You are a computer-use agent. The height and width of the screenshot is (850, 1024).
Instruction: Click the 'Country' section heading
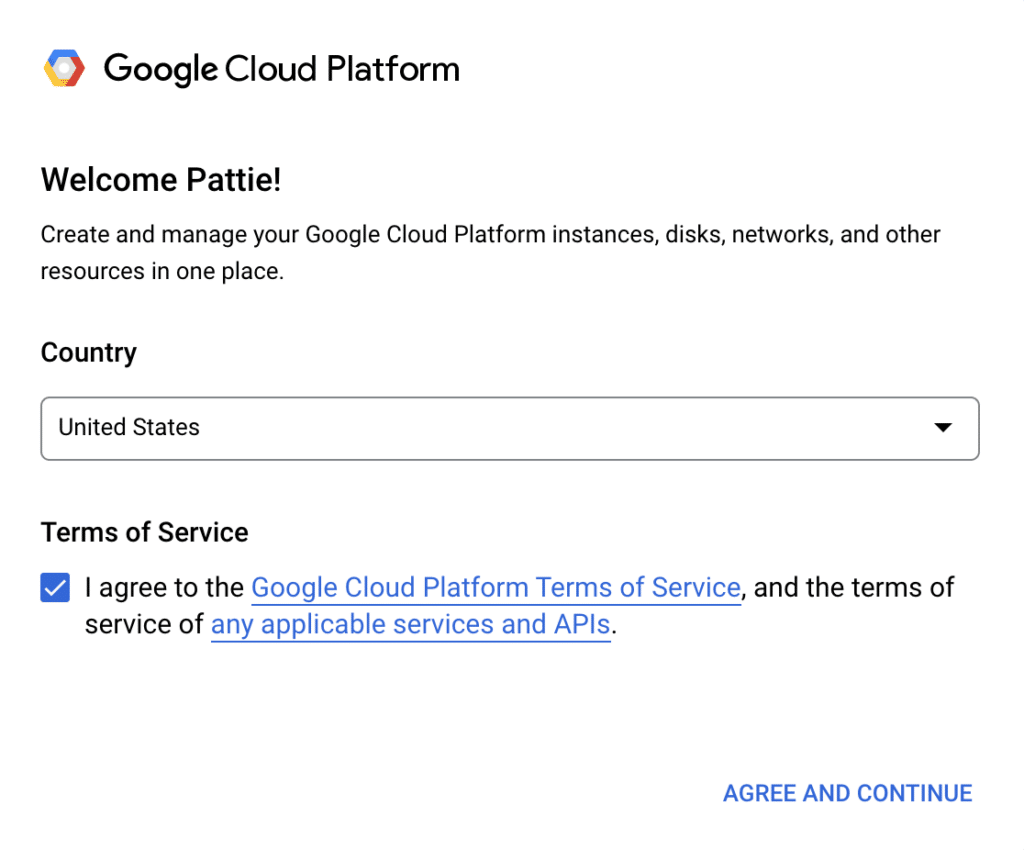(88, 352)
